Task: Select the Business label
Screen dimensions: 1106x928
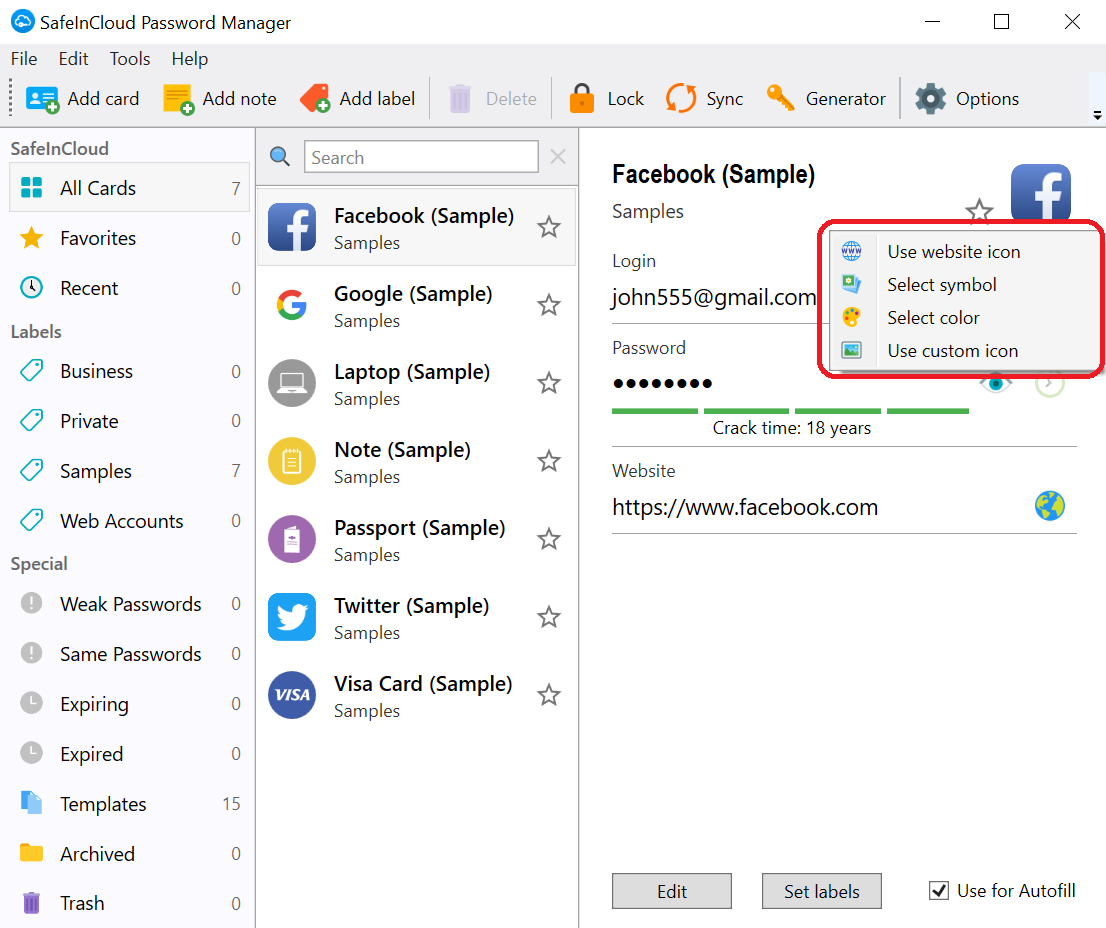Action: (129, 371)
